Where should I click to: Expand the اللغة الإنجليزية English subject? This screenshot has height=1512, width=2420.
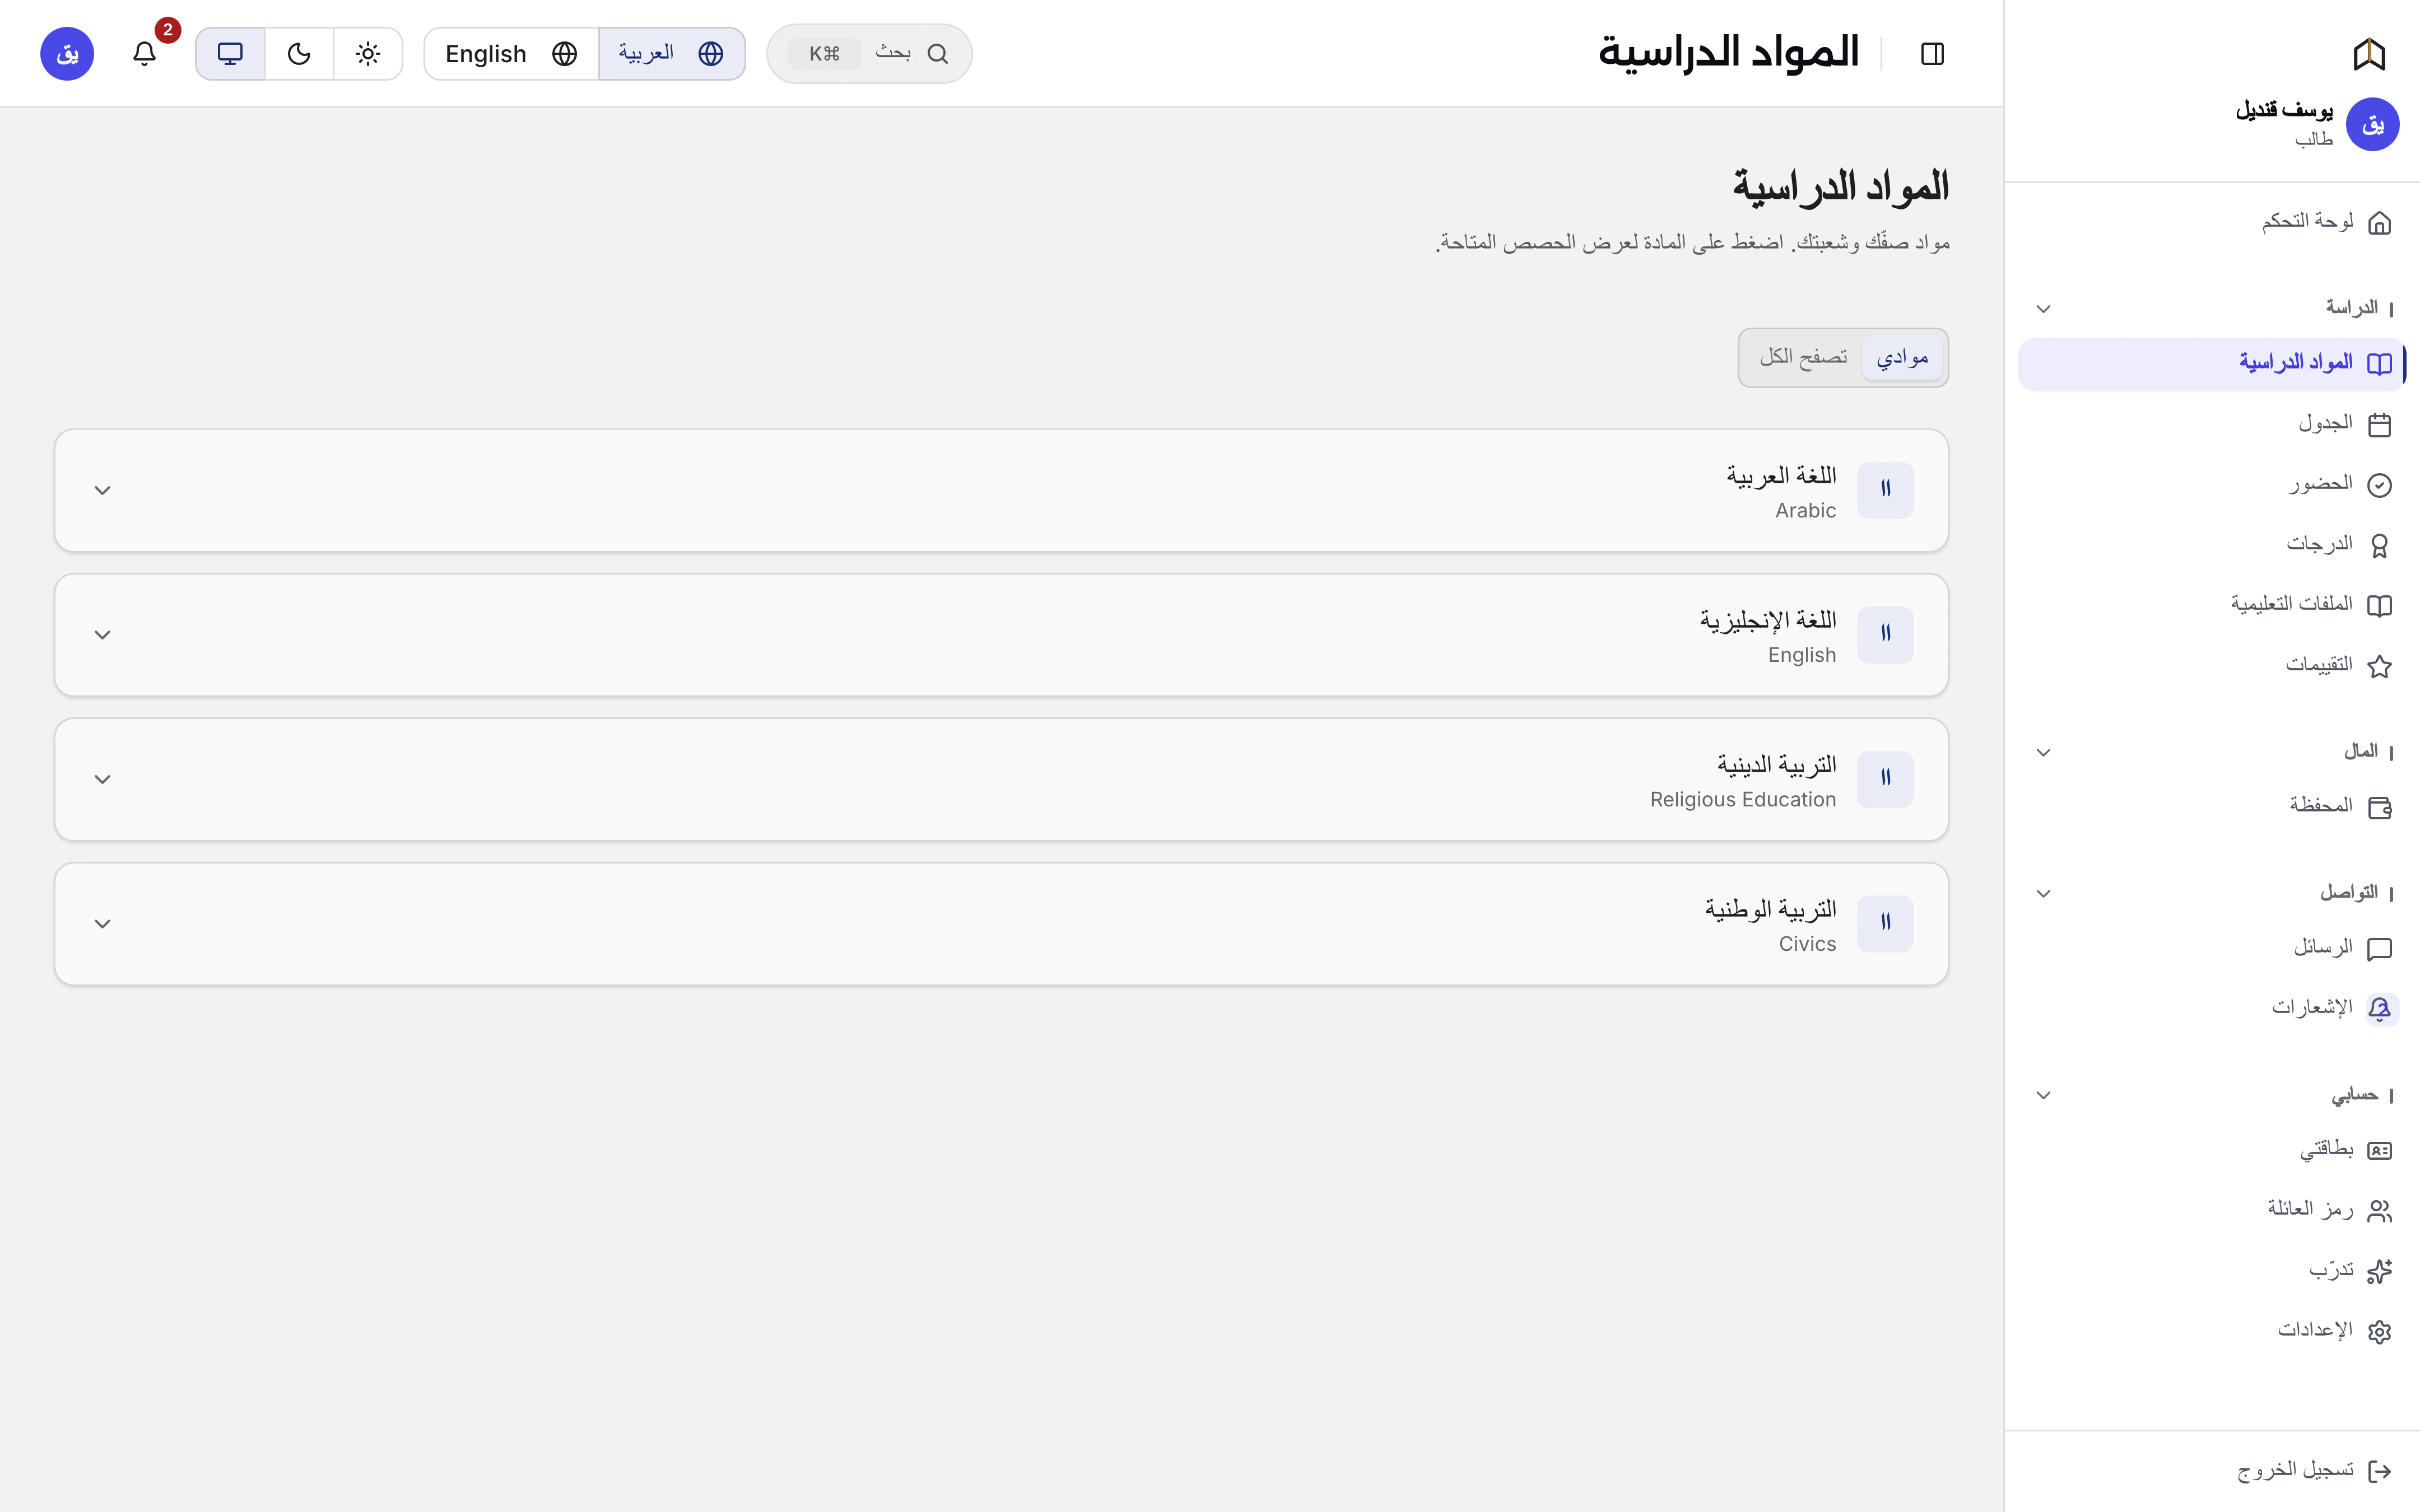[x=1001, y=635]
